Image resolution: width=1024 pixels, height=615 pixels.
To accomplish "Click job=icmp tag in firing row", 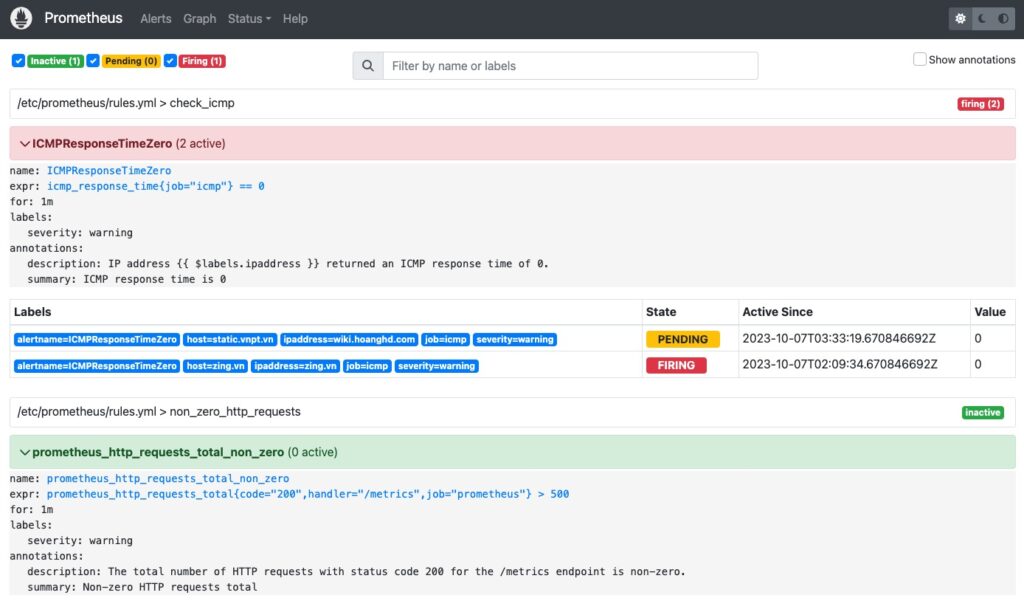I will tap(367, 366).
